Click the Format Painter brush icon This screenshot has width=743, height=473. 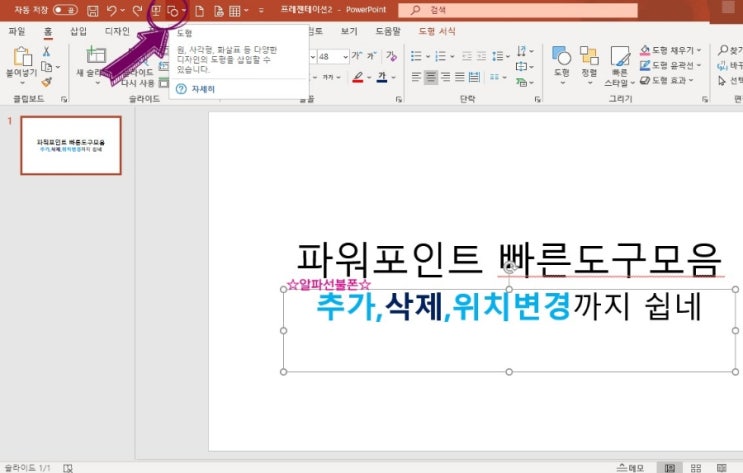(46, 82)
